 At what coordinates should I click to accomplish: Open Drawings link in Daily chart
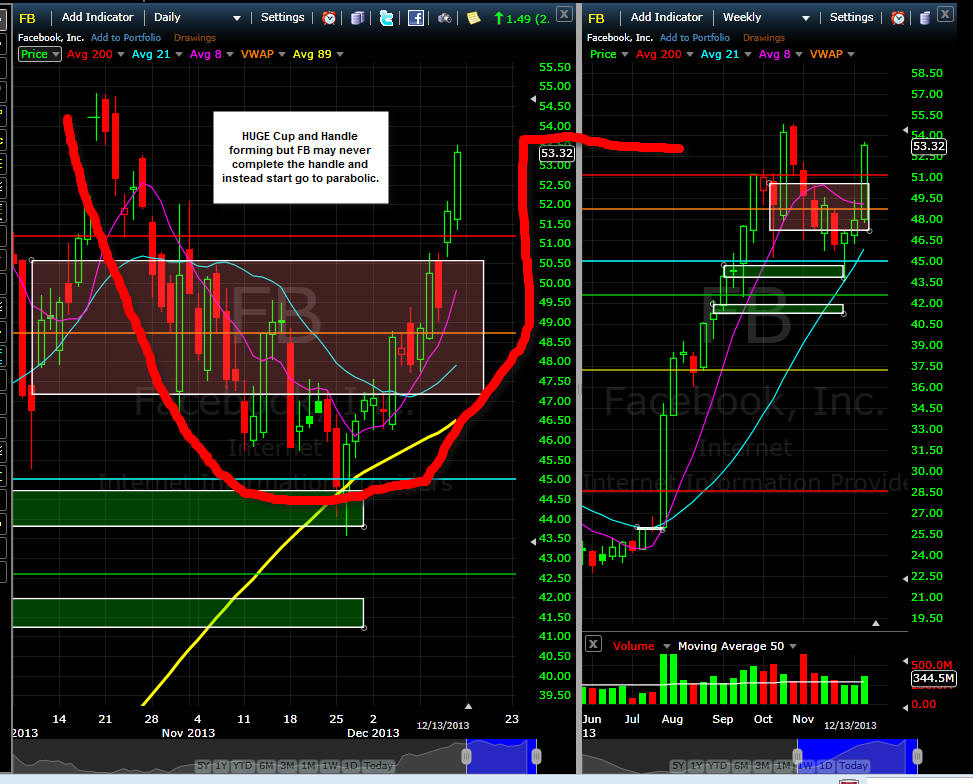click(x=195, y=38)
